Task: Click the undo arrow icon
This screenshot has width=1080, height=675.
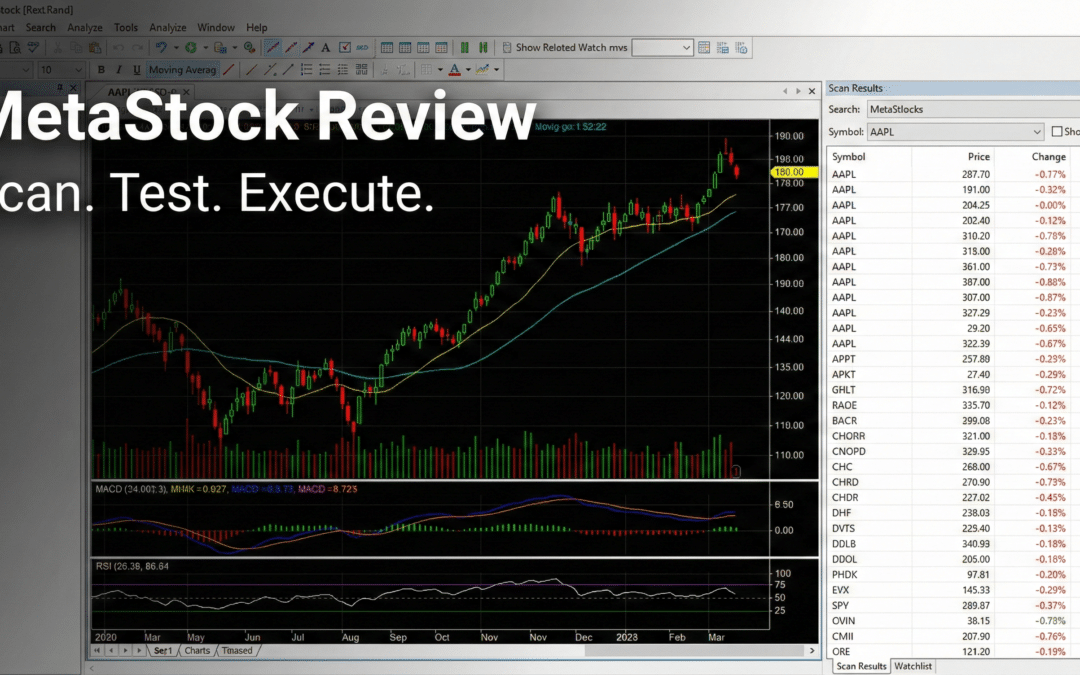Action: [x=118, y=48]
